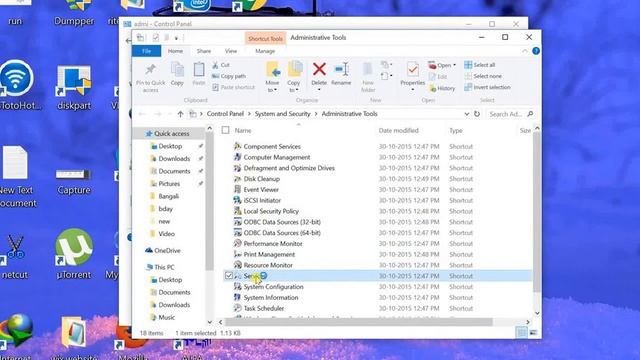Switch to the Home tab

coord(176,51)
